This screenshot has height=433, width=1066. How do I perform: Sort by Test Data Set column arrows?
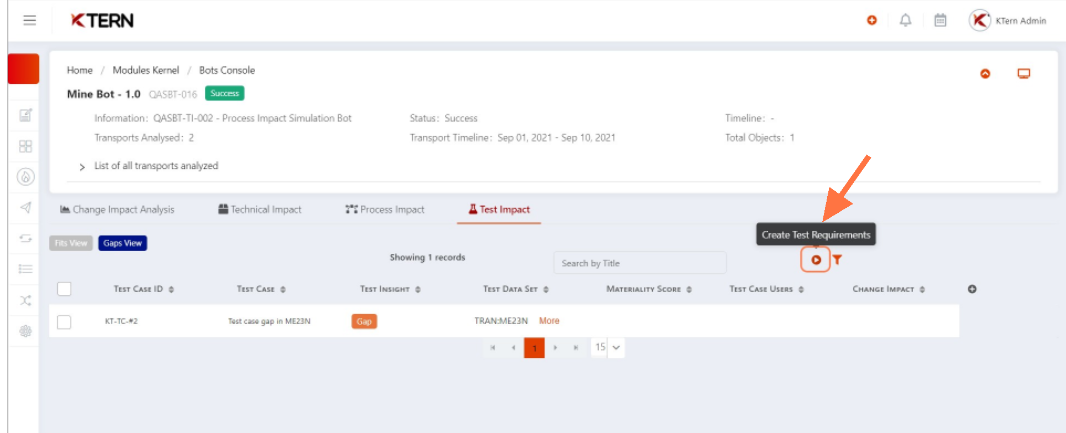546,290
